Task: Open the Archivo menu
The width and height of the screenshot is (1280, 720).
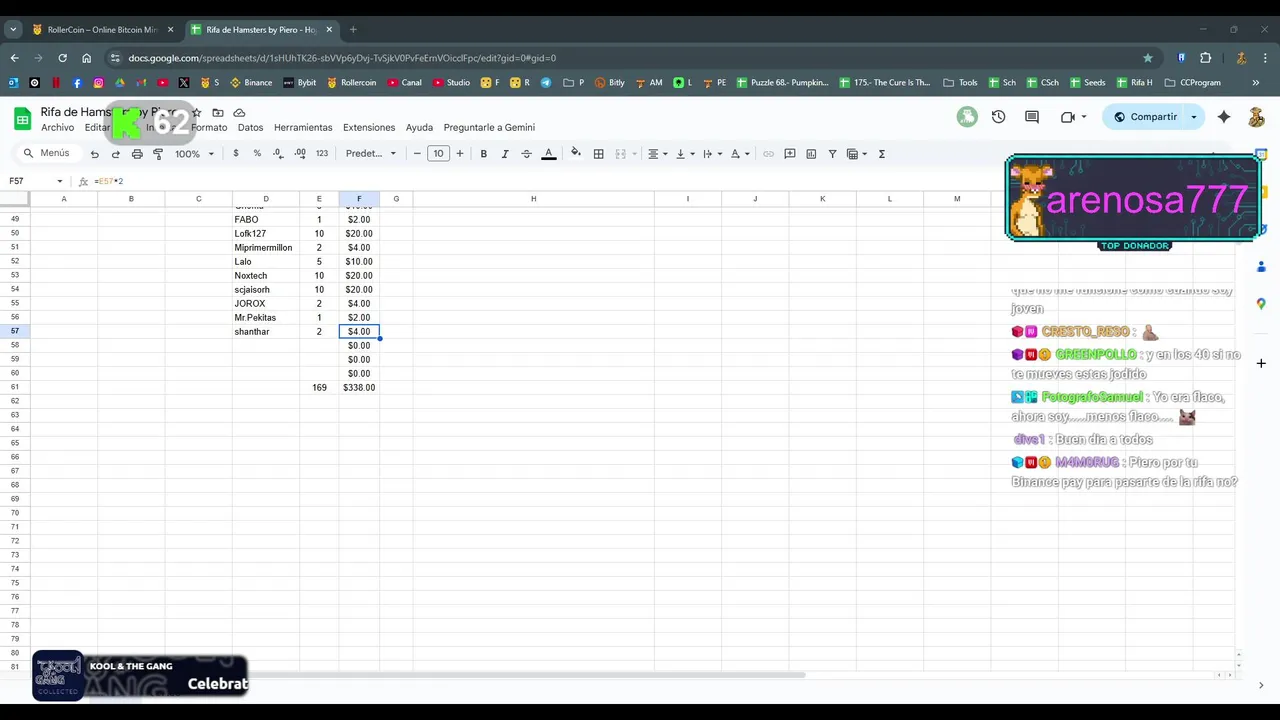Action: pyautogui.click(x=58, y=128)
